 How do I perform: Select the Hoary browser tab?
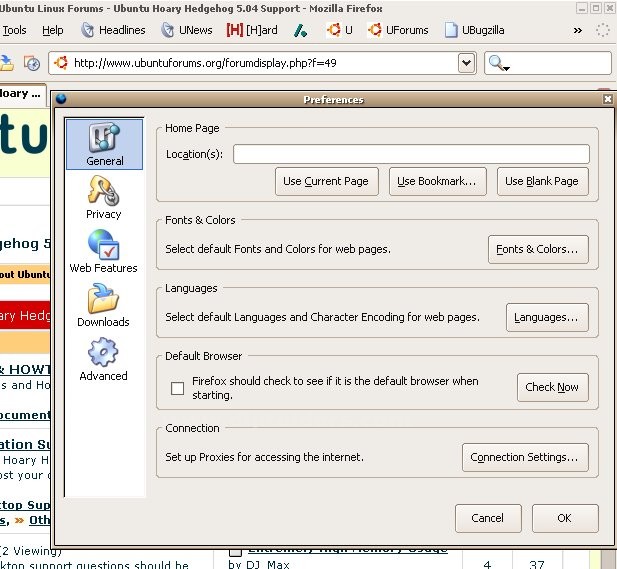(x=22, y=94)
